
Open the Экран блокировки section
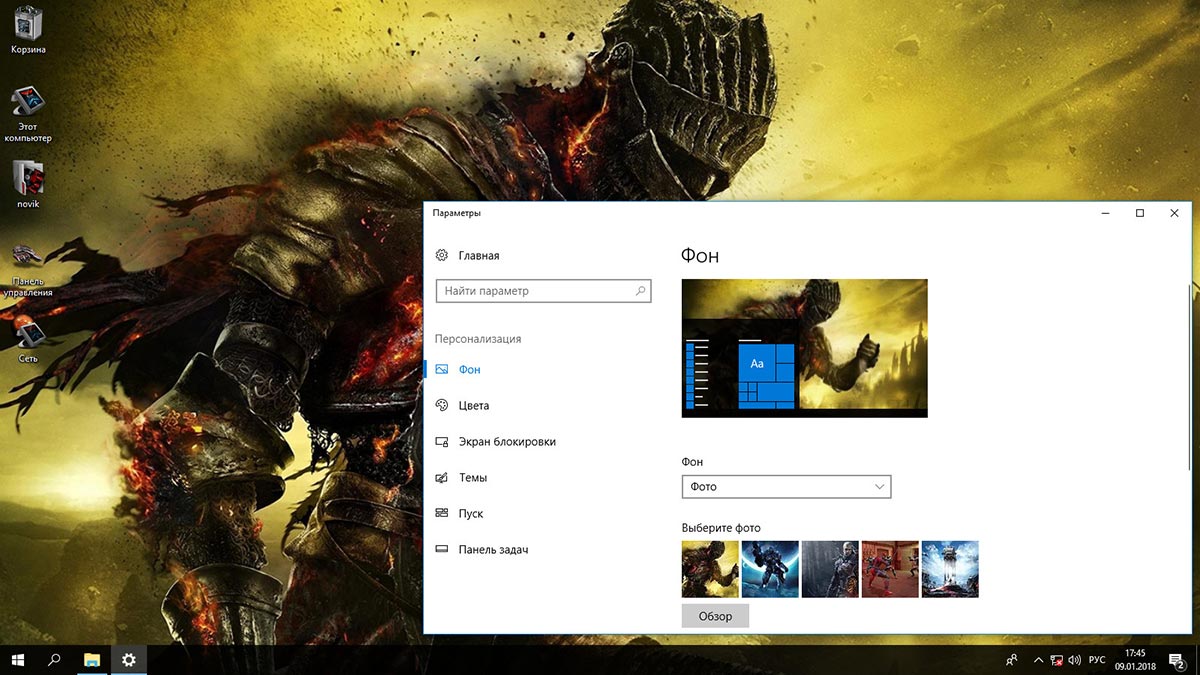coord(506,442)
